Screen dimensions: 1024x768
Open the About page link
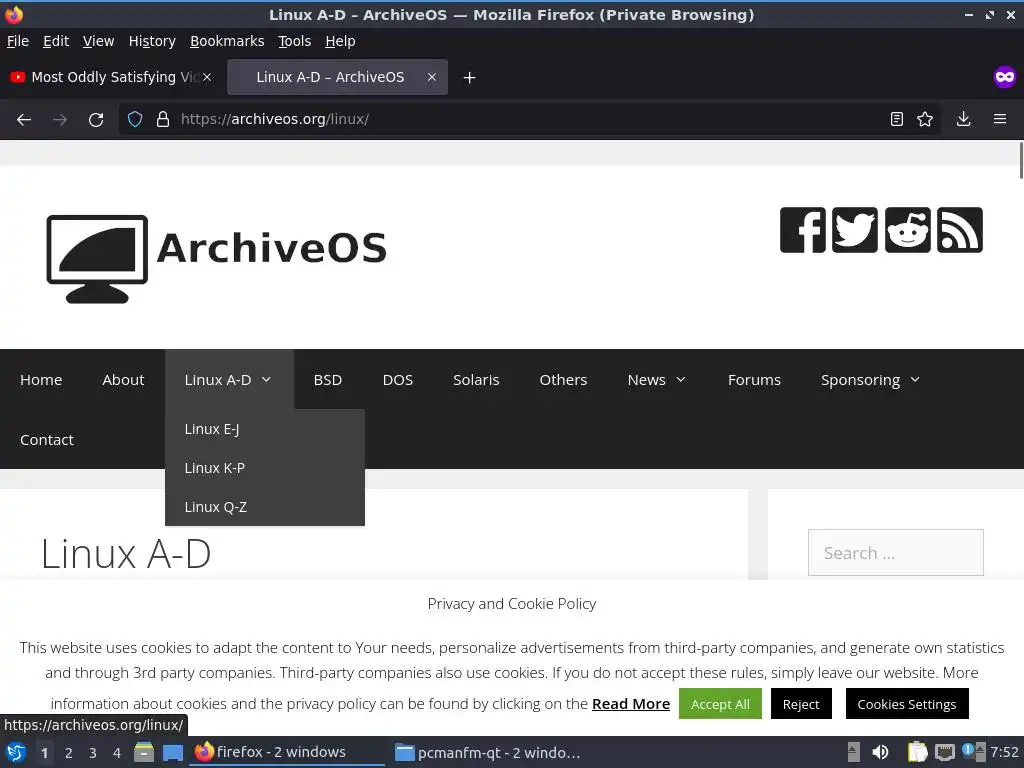click(x=123, y=379)
